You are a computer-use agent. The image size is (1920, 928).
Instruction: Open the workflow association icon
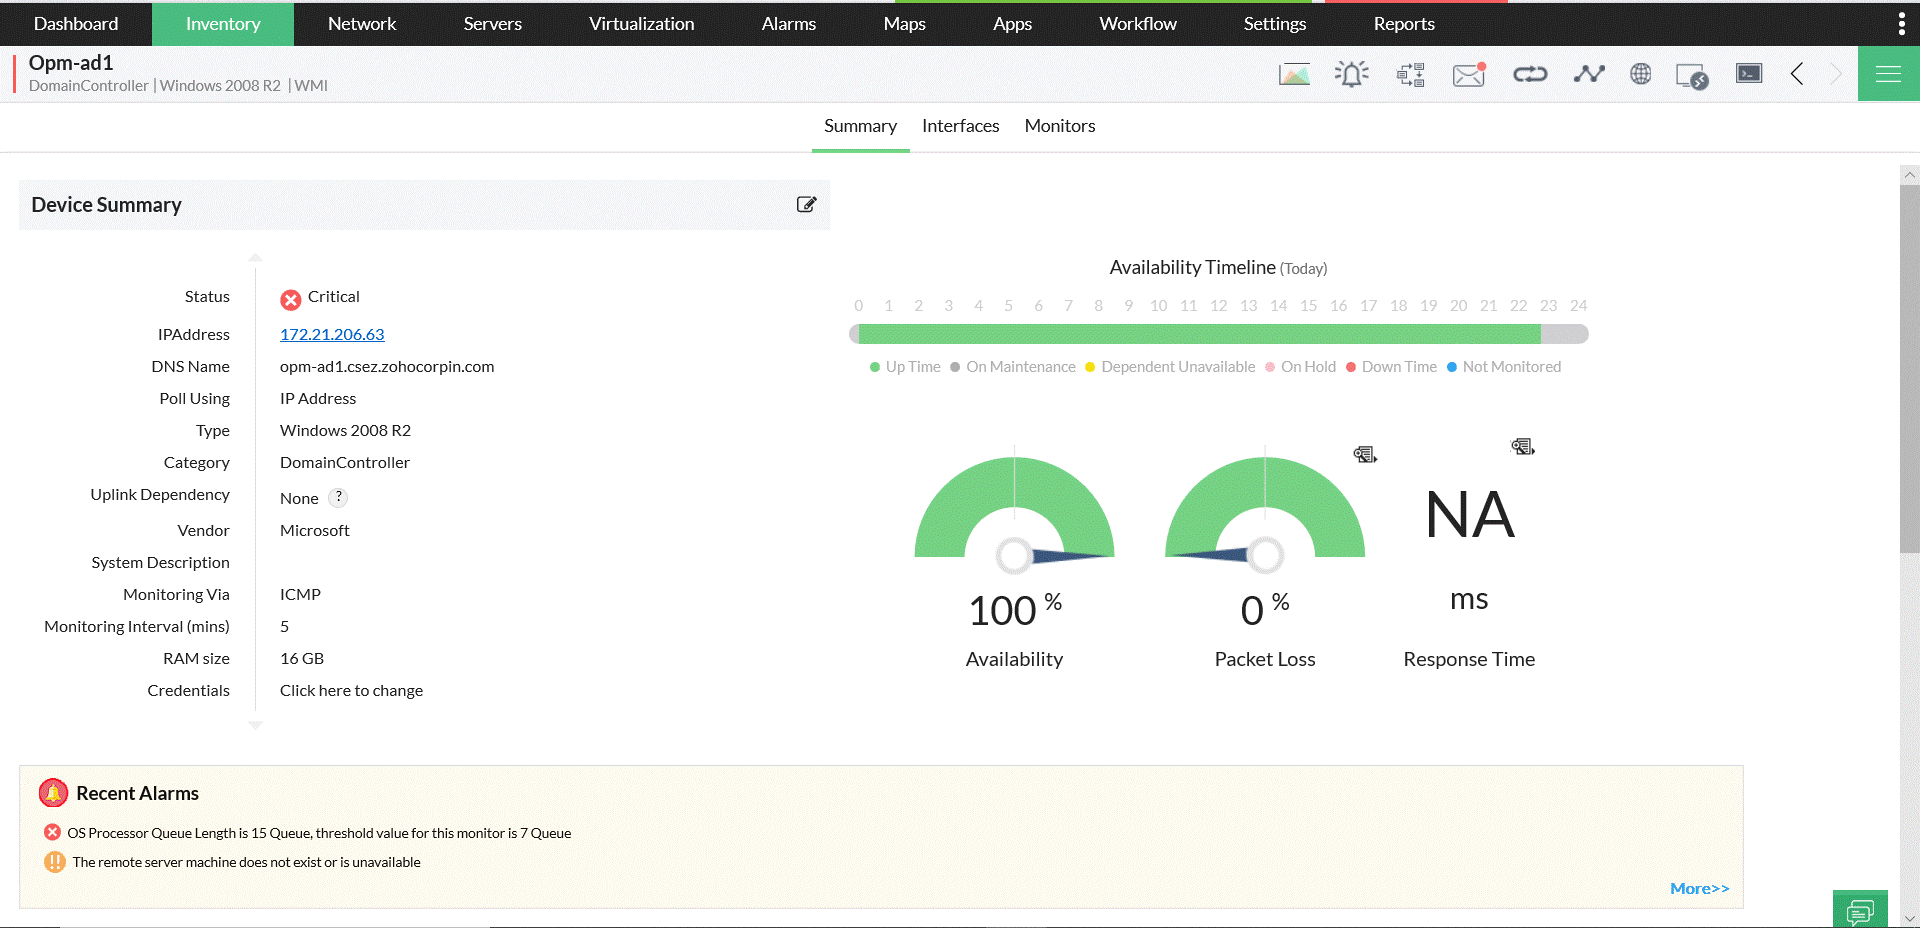1411,73
